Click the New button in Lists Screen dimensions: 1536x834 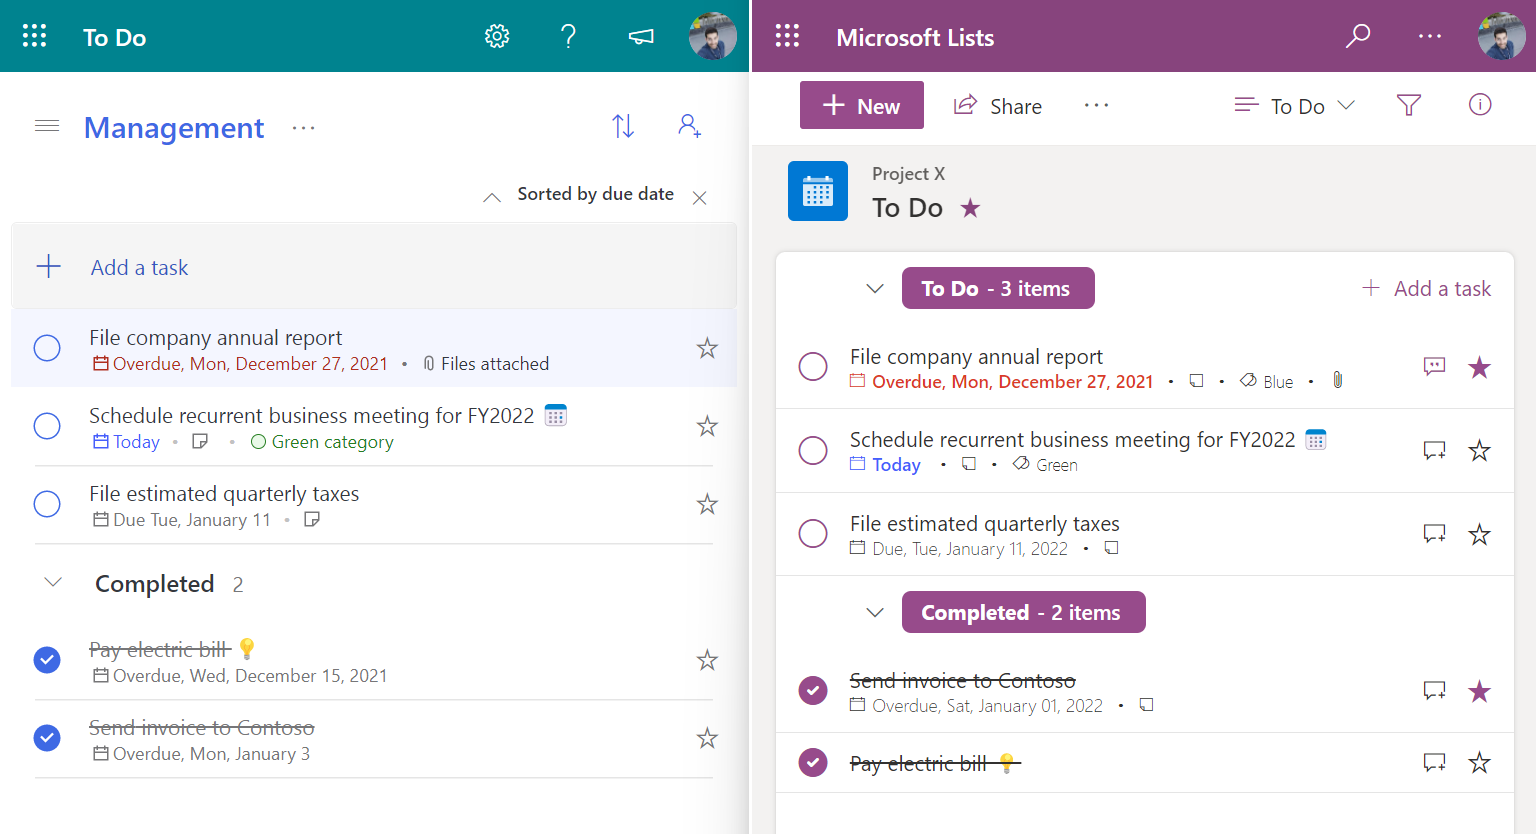click(x=861, y=106)
